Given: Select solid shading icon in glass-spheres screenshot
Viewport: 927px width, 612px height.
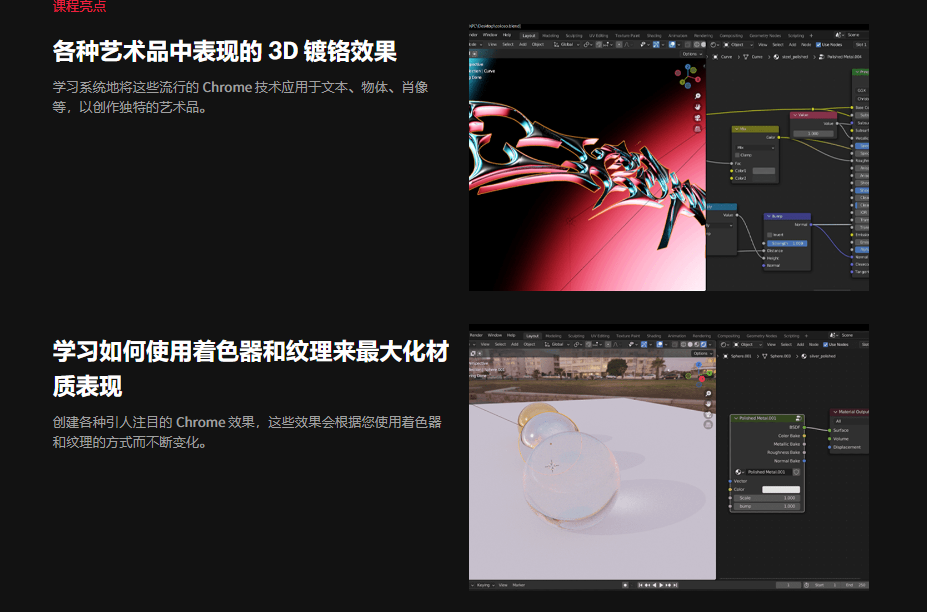Looking at the screenshot, I should tap(690, 344).
